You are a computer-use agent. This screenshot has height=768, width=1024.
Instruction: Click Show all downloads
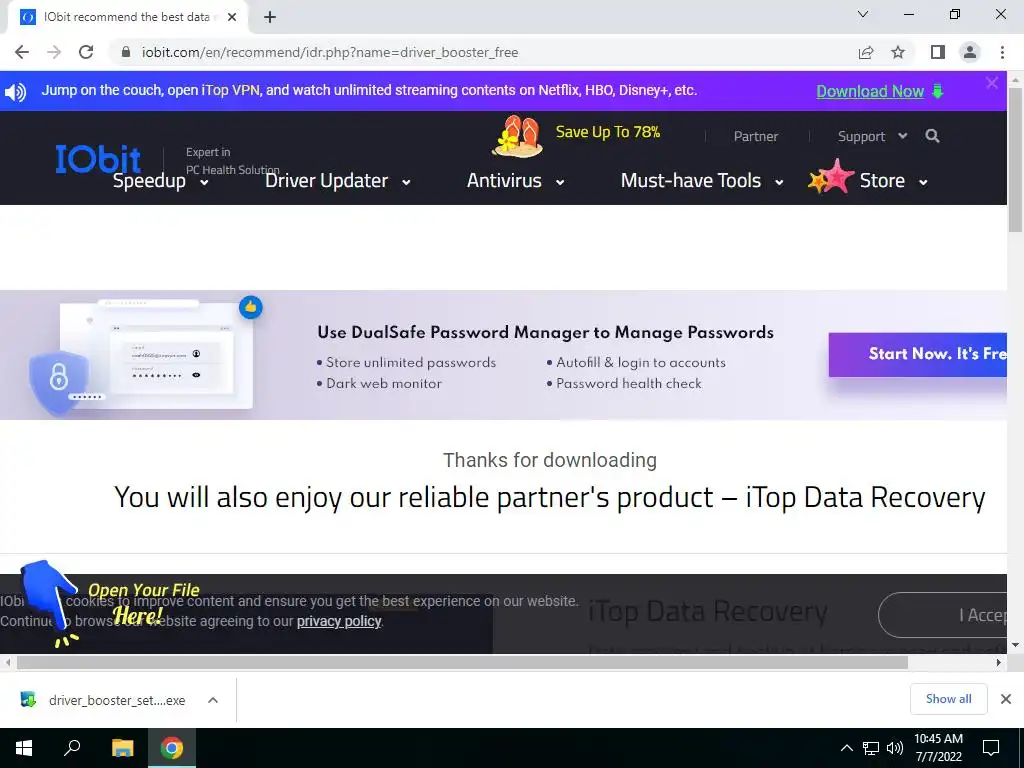pyautogui.click(x=948, y=699)
